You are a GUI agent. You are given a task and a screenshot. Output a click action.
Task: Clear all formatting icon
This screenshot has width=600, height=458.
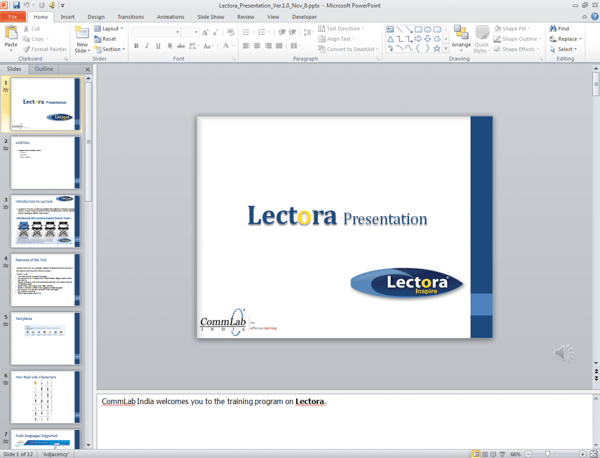point(230,32)
